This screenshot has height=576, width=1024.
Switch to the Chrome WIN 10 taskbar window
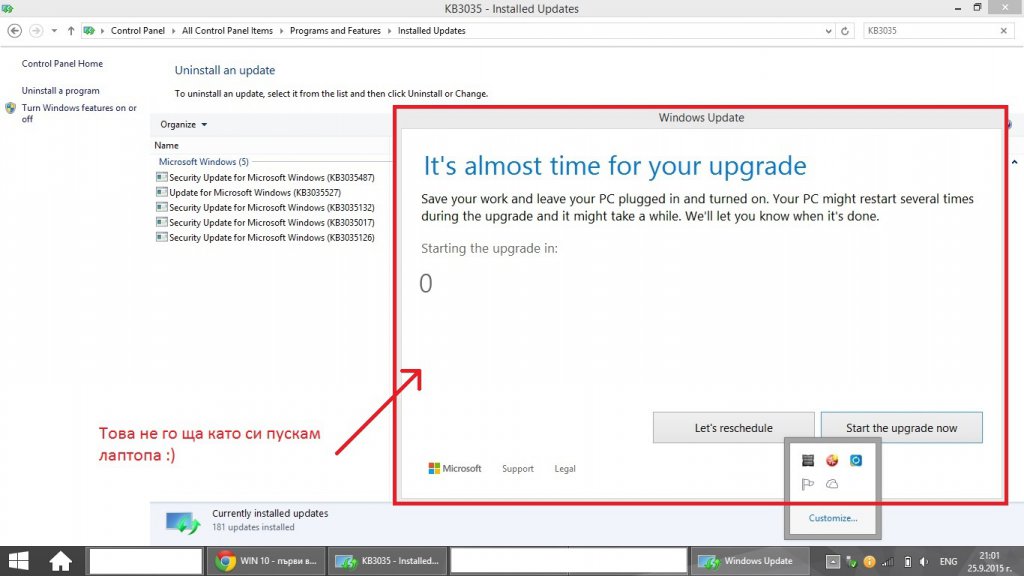[266, 561]
